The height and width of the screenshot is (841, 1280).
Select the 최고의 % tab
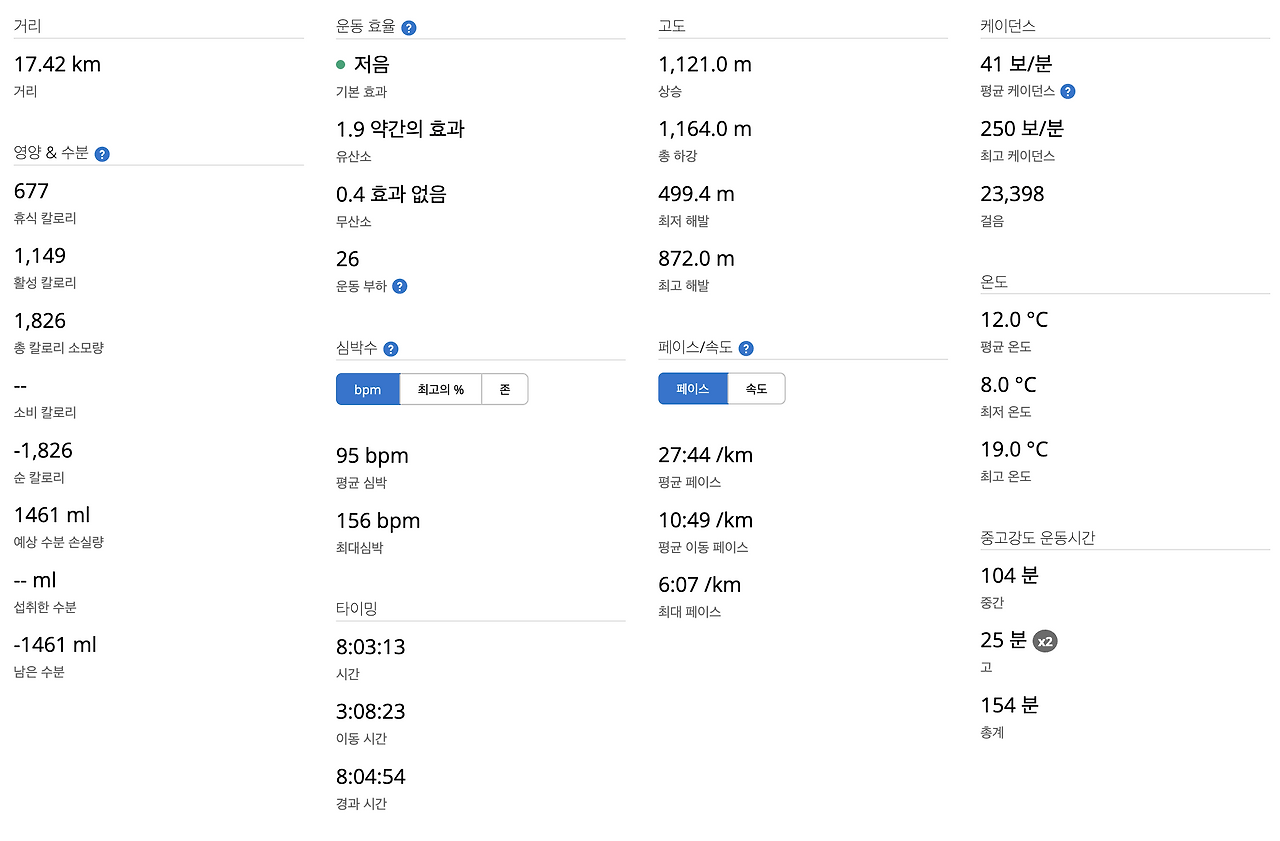(x=440, y=389)
